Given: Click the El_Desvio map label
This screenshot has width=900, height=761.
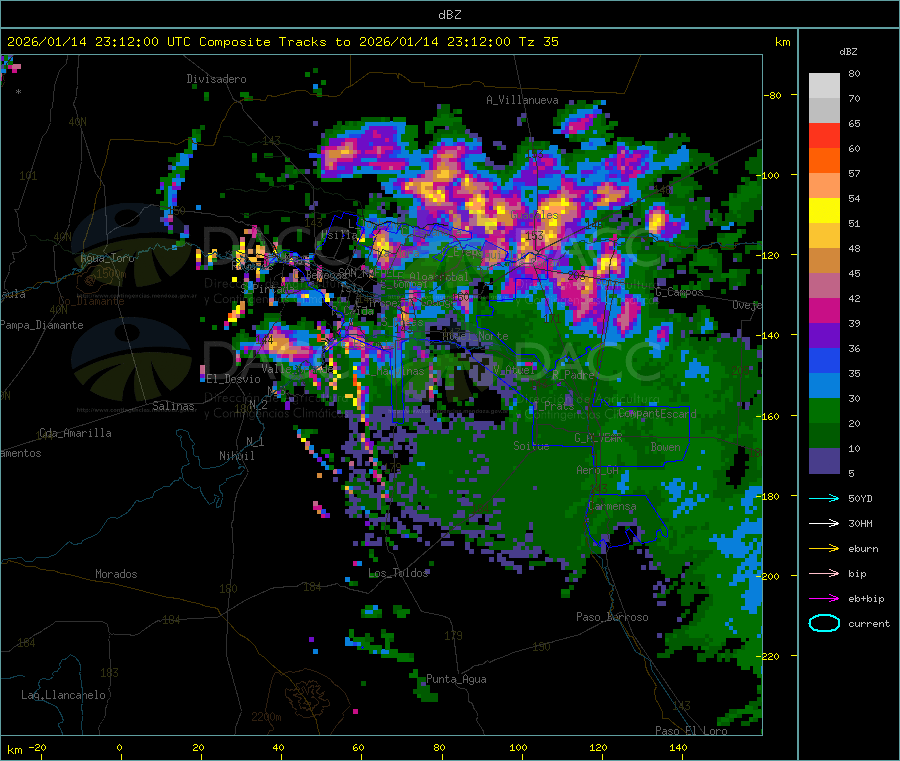Looking at the screenshot, I should [x=233, y=379].
